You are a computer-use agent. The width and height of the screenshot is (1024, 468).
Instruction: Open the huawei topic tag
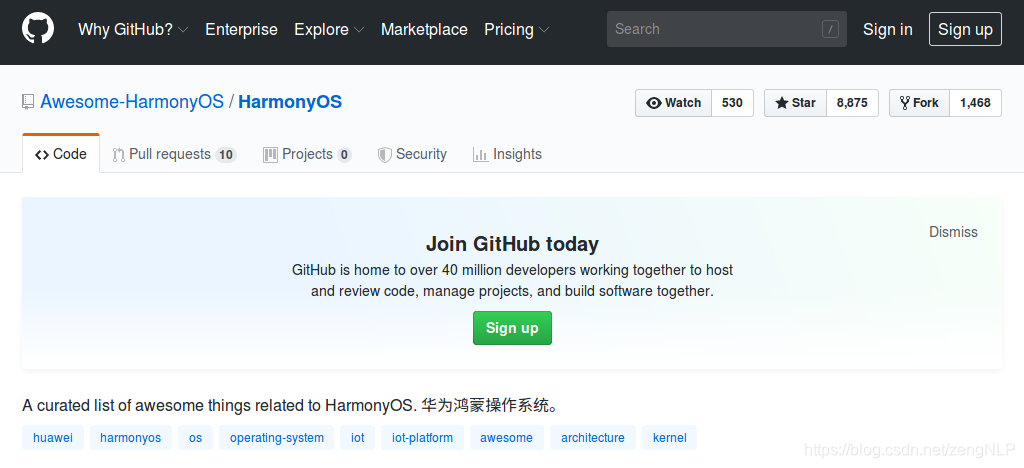[53, 438]
